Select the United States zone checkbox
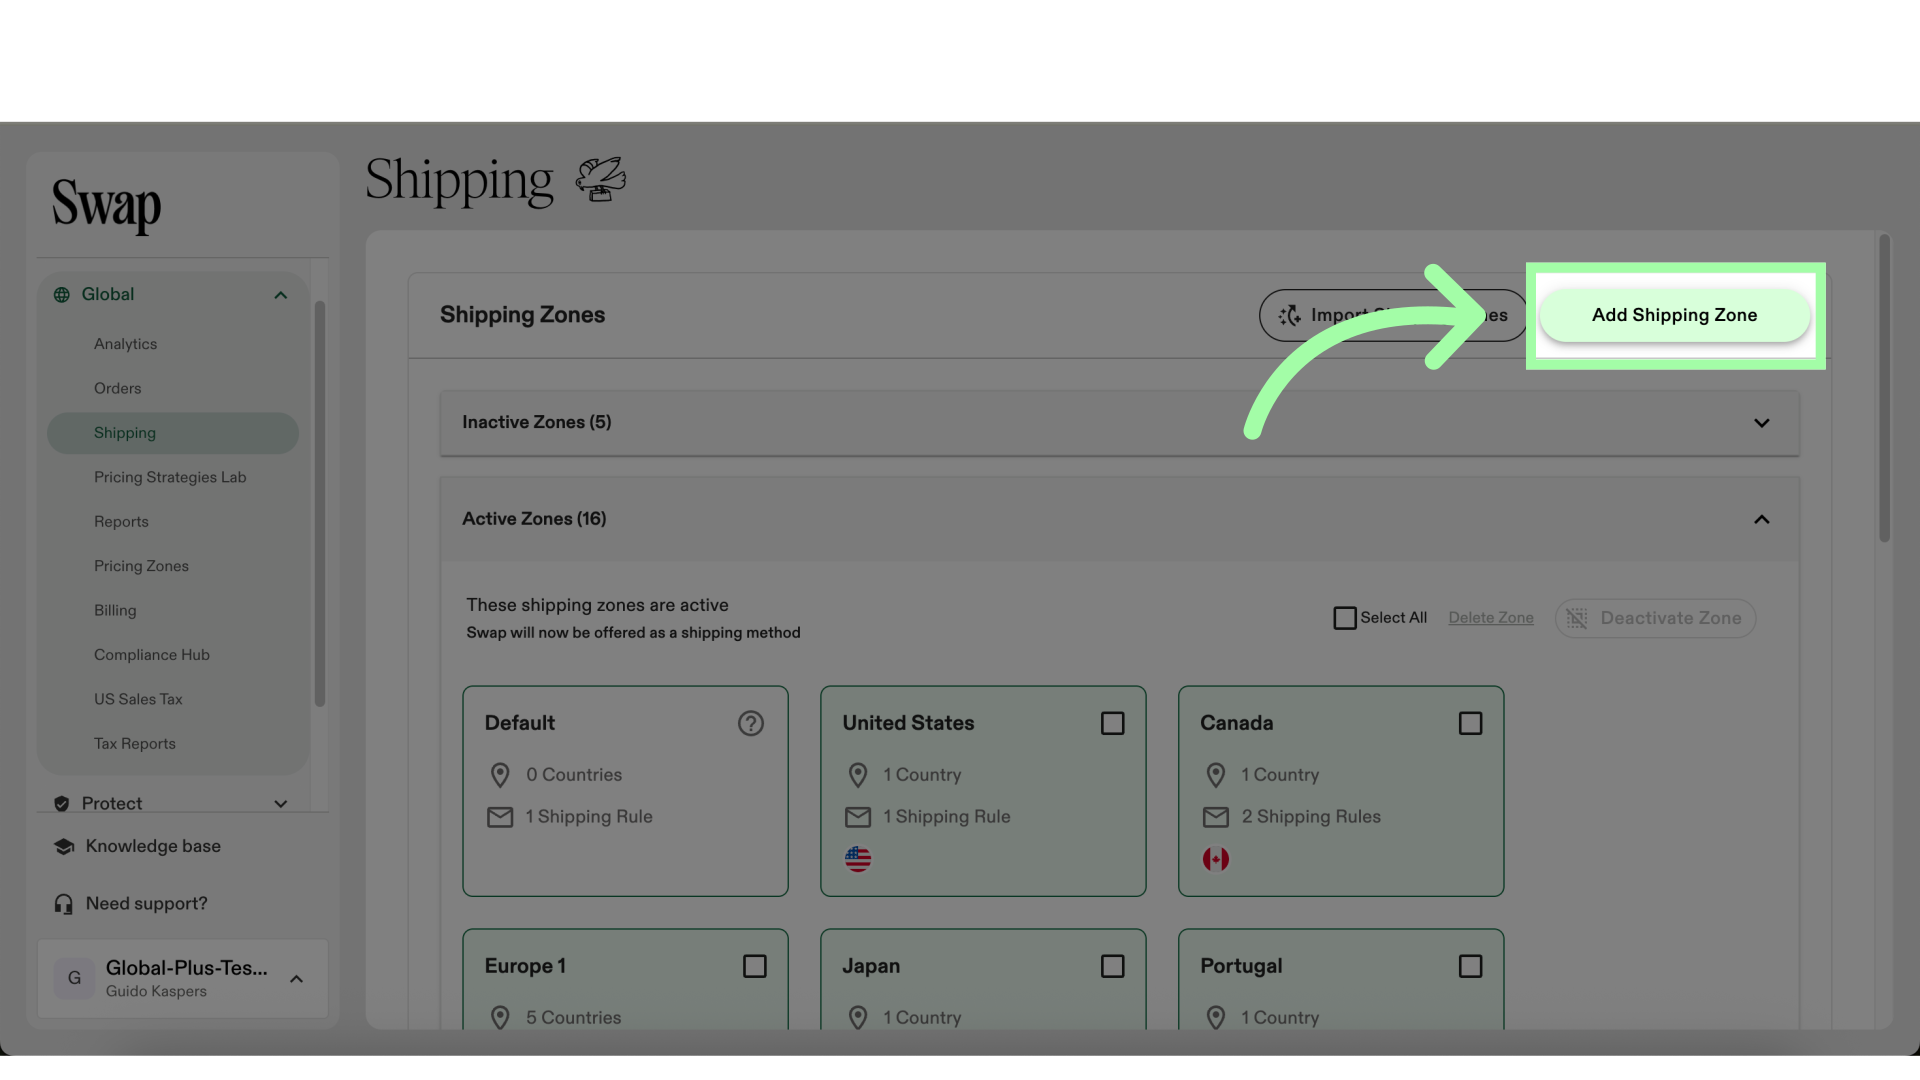This screenshot has height=1080, width=1920. 1112,723
